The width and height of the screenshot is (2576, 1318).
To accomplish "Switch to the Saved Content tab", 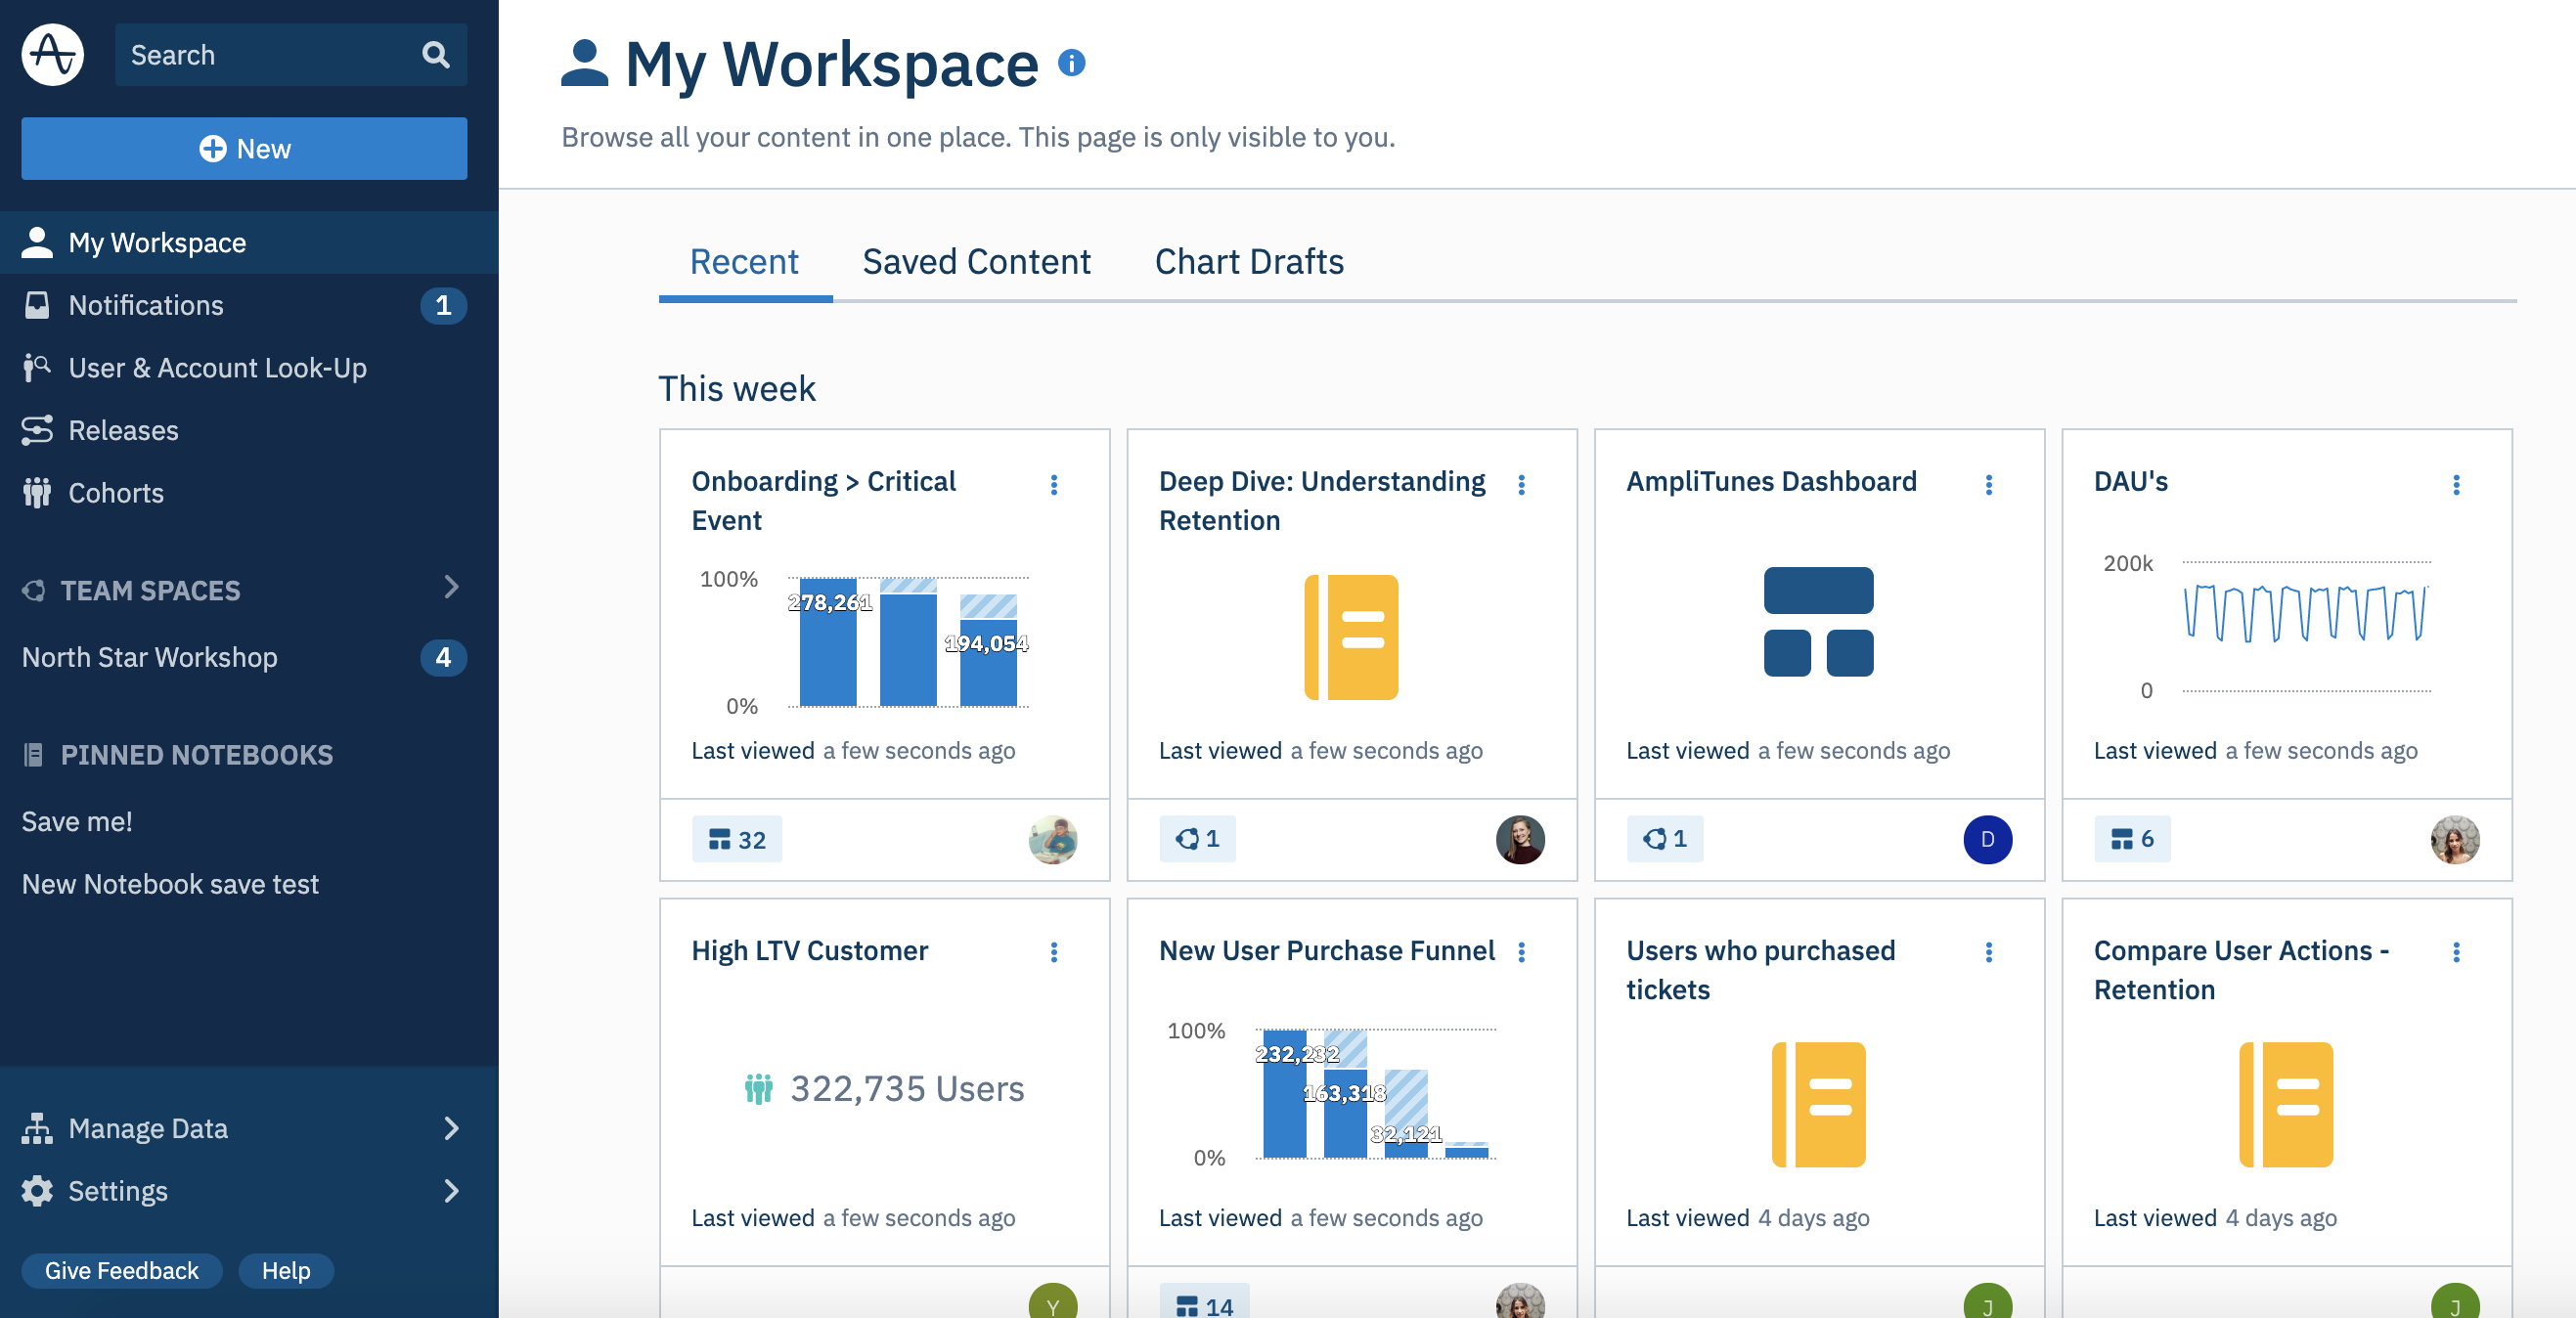I will [975, 261].
